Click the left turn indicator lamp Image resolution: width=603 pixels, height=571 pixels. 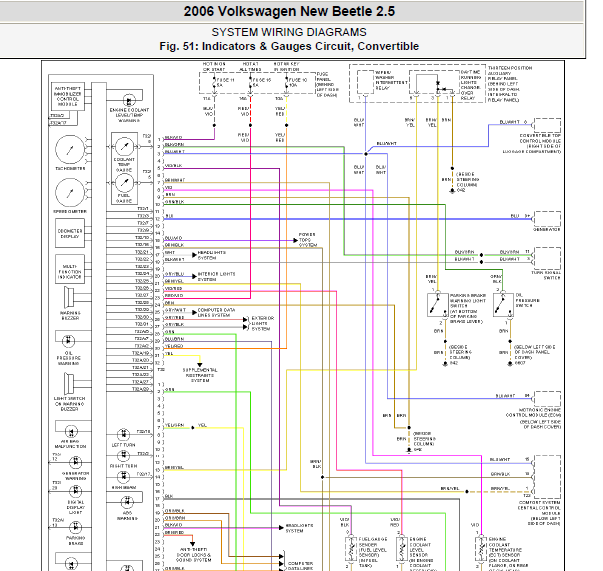(x=123, y=434)
